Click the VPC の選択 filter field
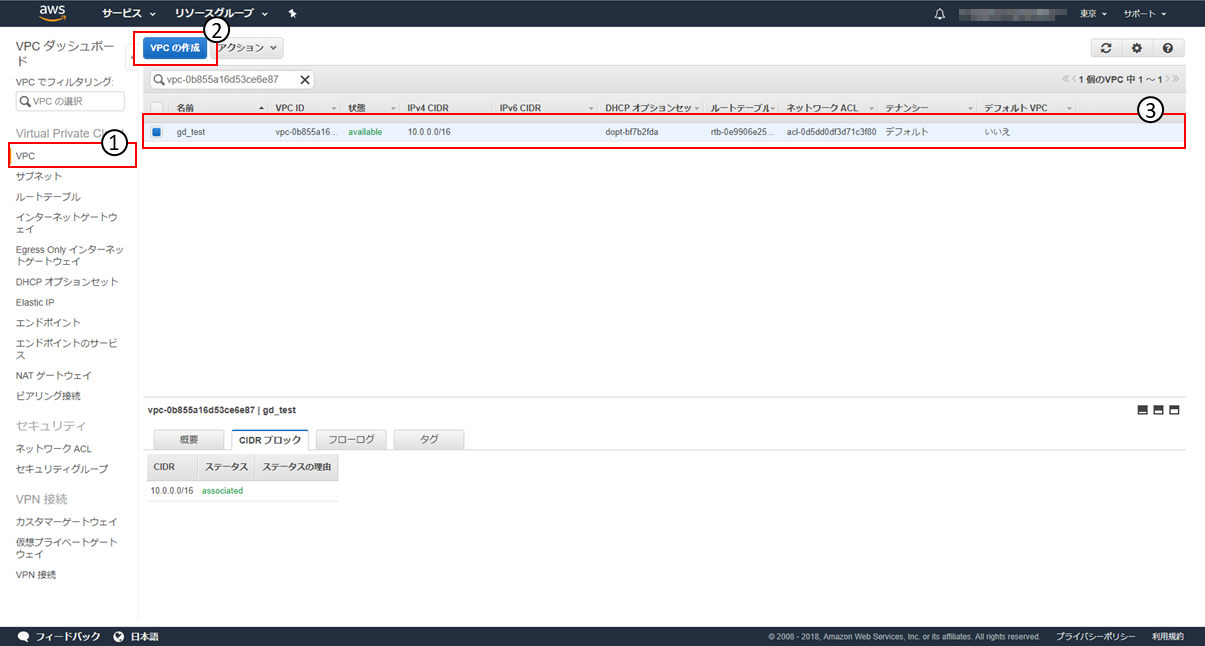The width and height of the screenshot is (1205, 646). [71, 101]
